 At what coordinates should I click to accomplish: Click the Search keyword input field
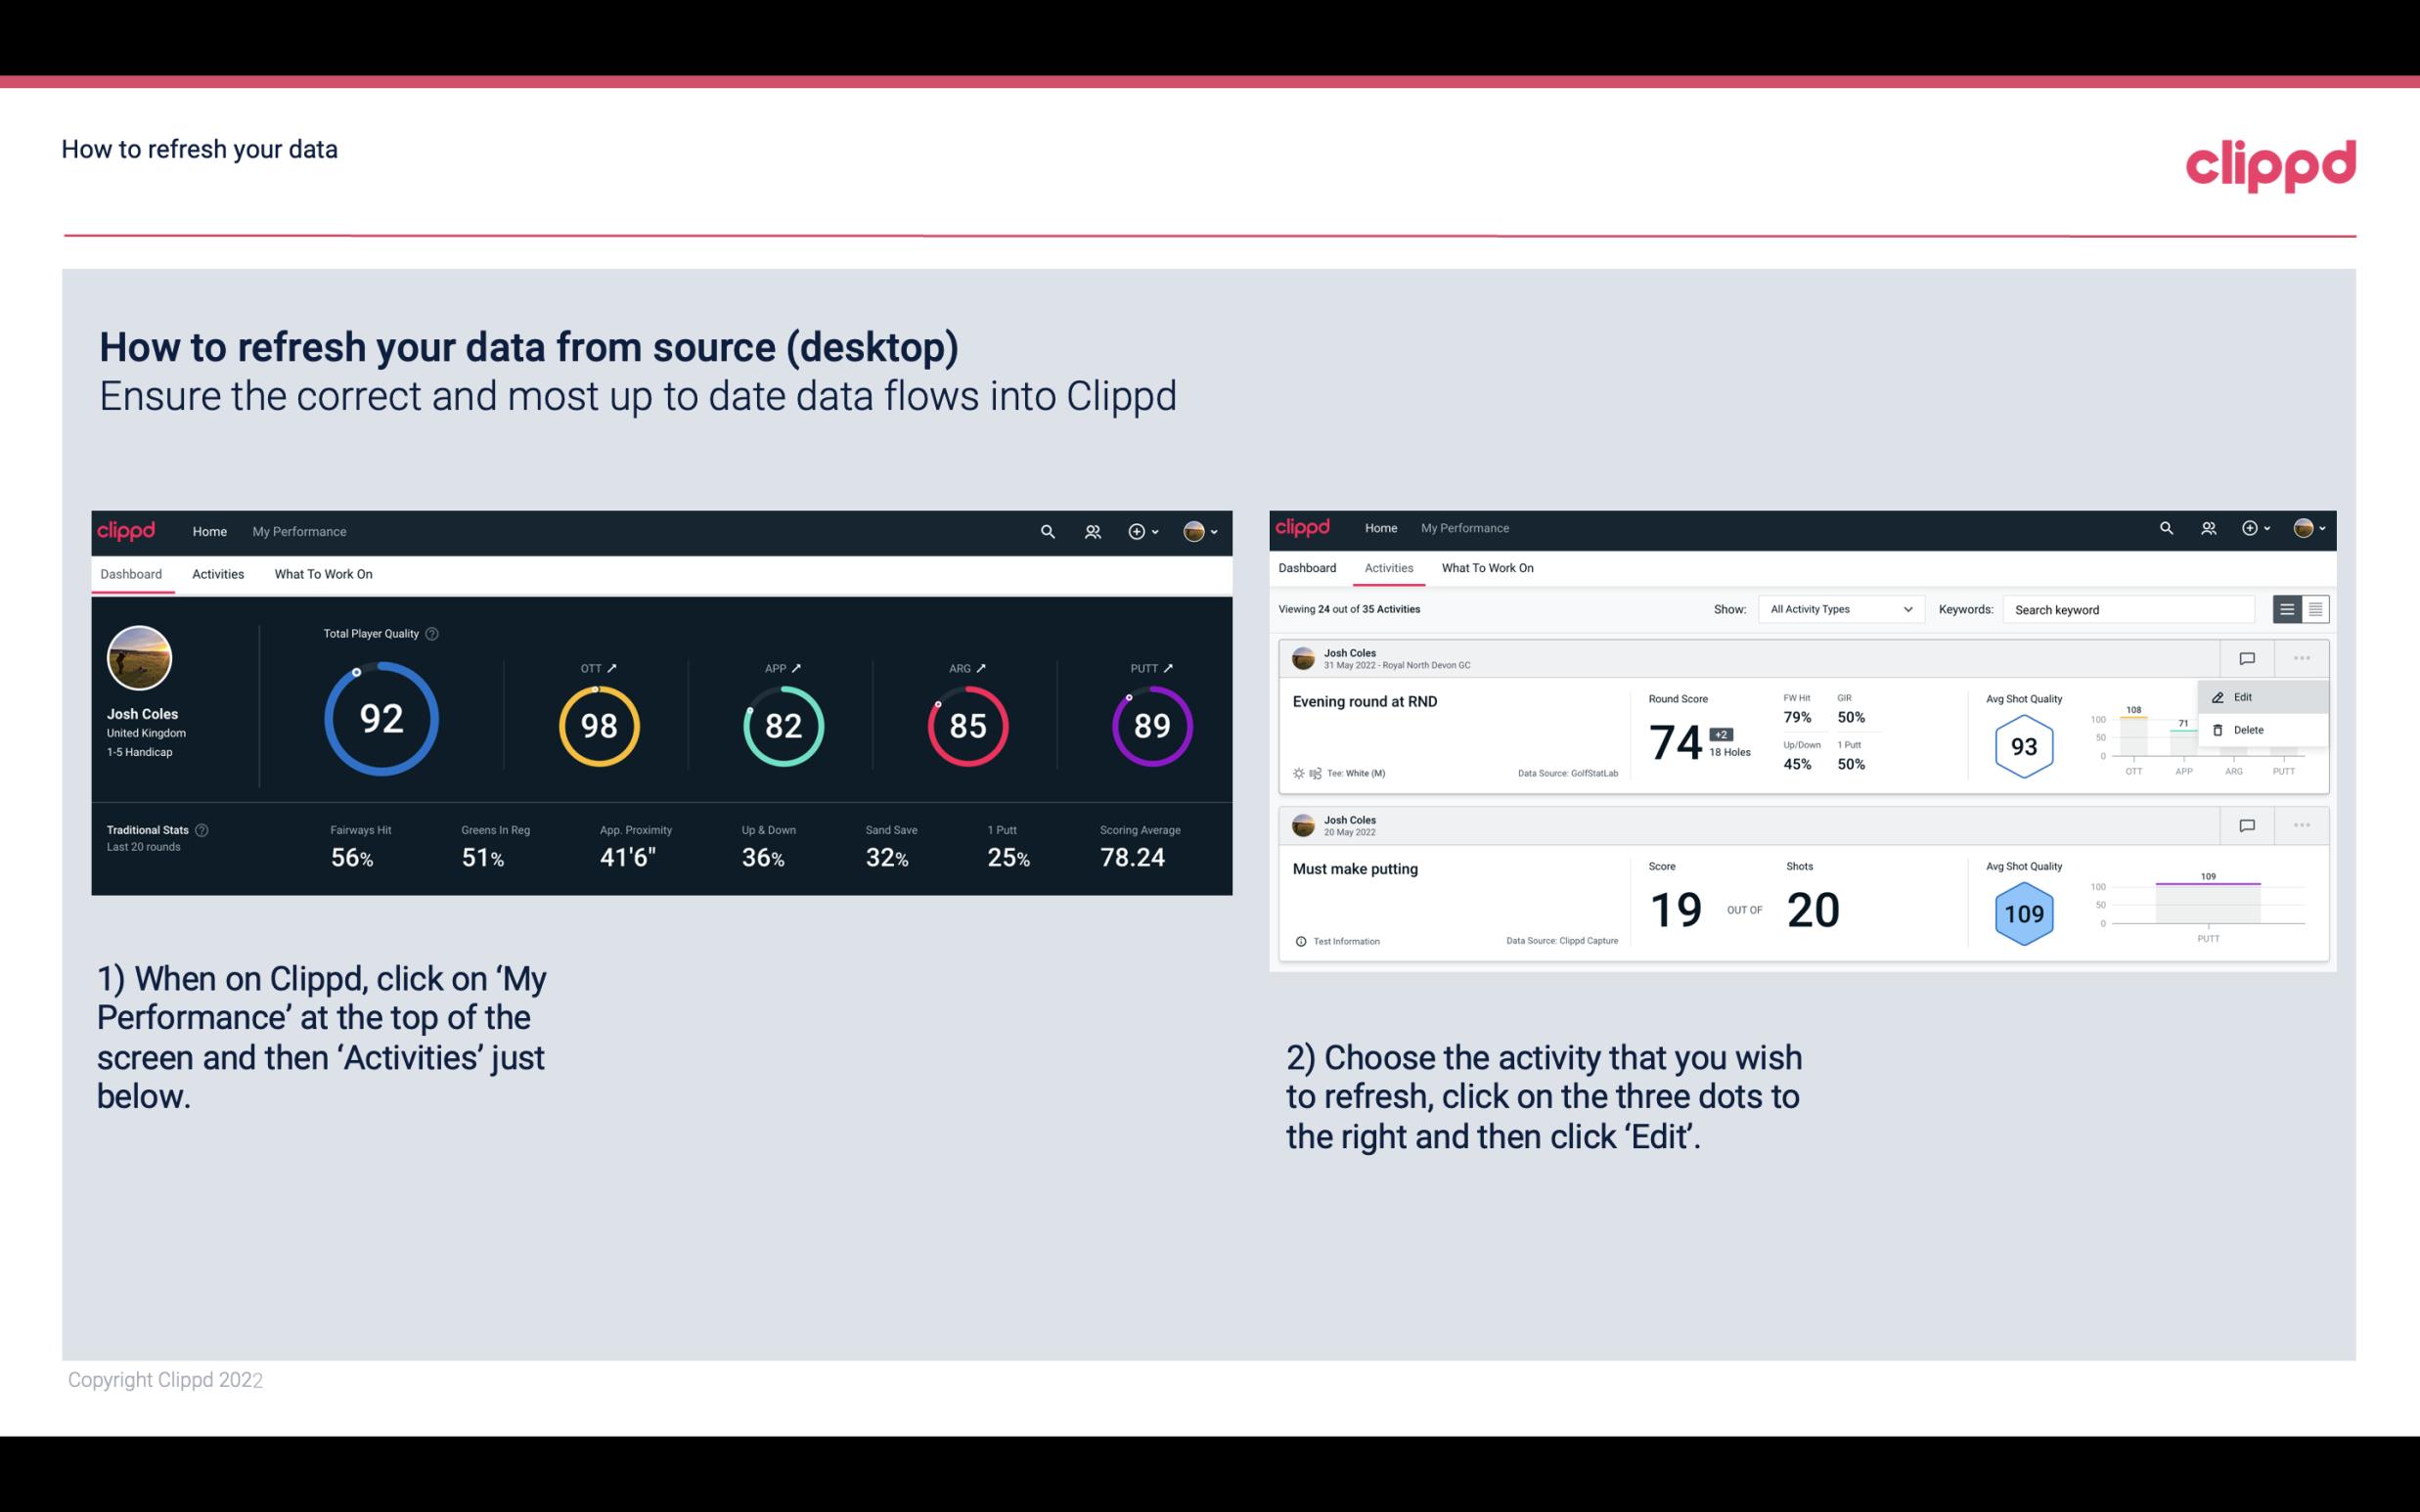pyautogui.click(x=2128, y=608)
